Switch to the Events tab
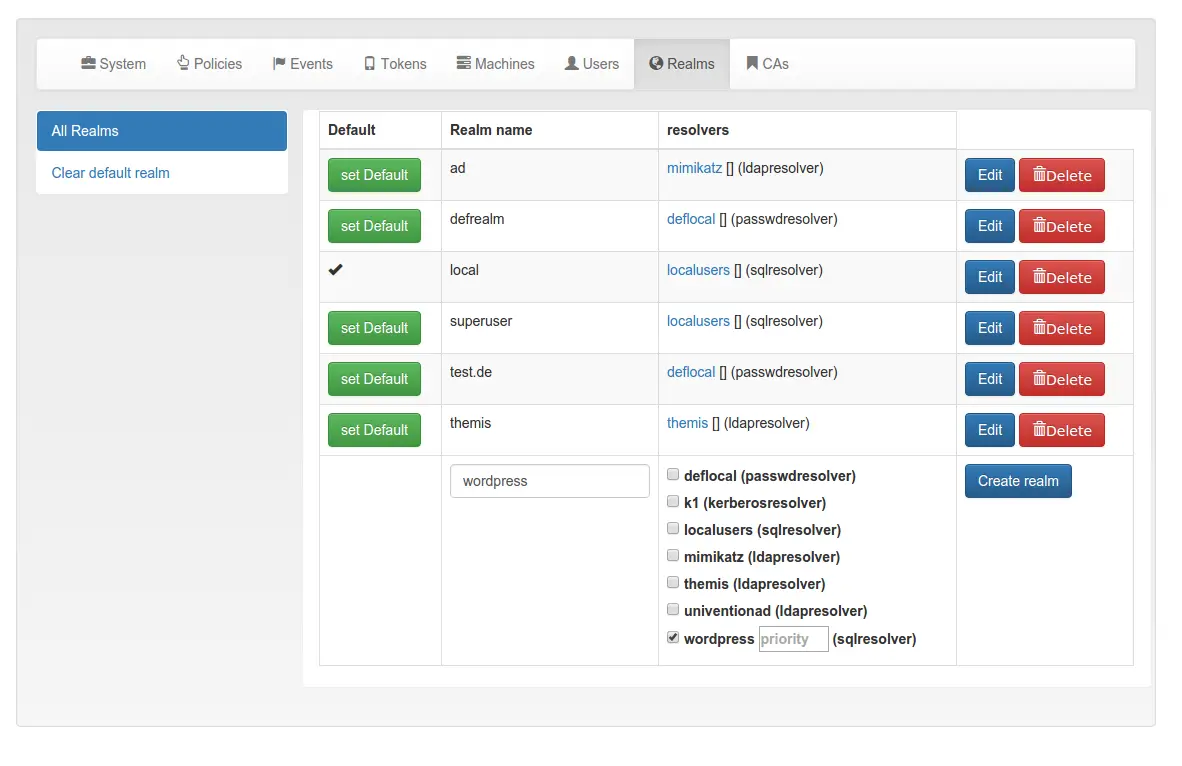 302,64
